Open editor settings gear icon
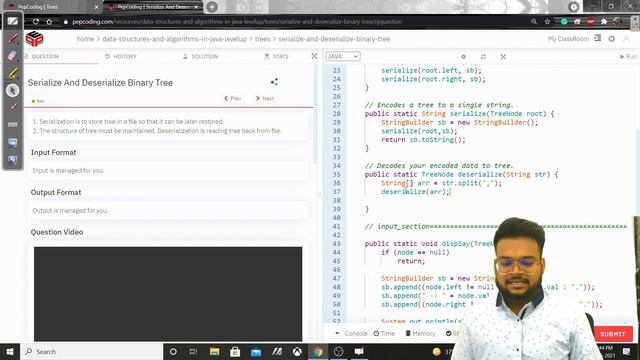This screenshot has width=640, height=360. pyautogui.click(x=463, y=57)
